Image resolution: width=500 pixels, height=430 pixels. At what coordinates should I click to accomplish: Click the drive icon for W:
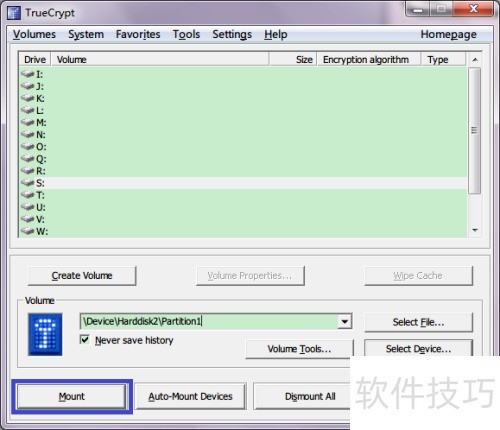tap(28, 231)
